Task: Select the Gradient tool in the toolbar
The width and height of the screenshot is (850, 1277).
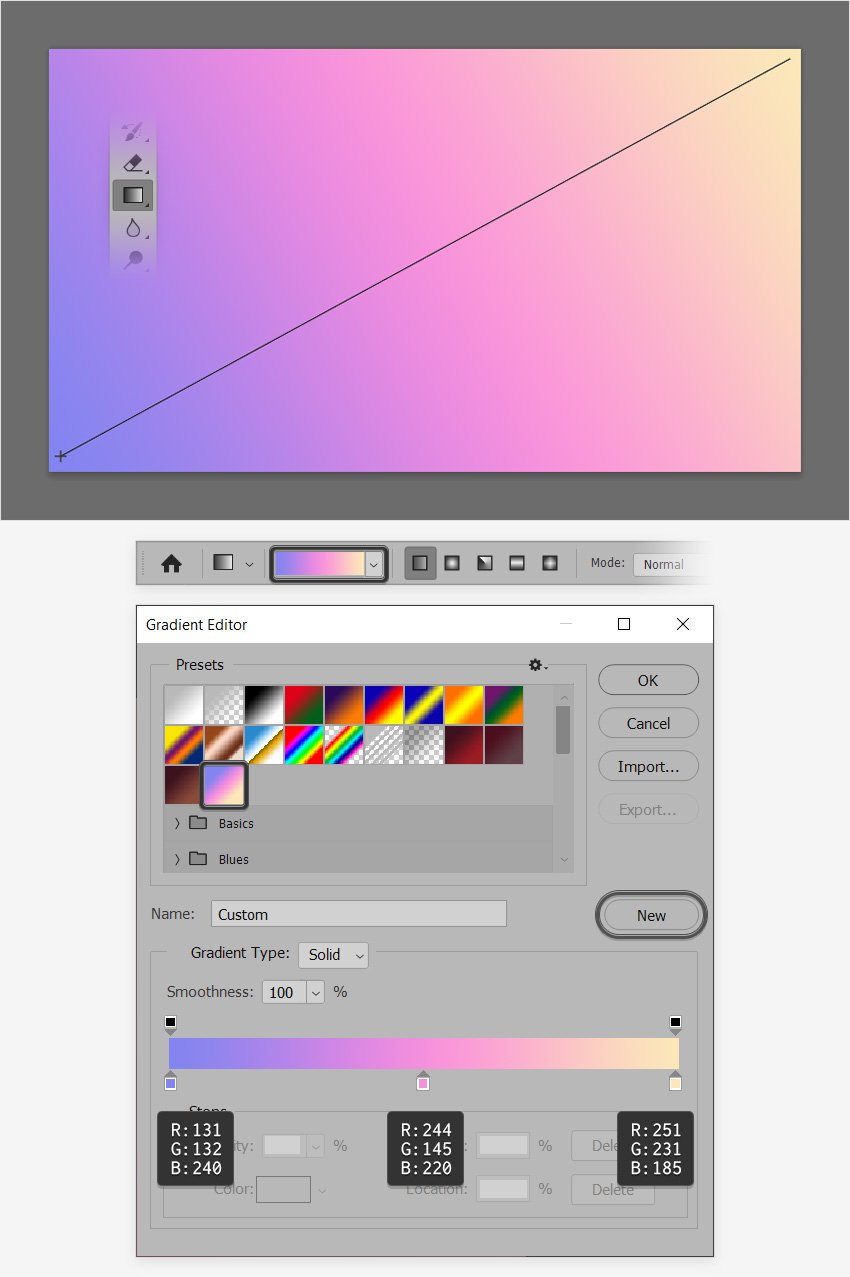Action: (x=133, y=195)
